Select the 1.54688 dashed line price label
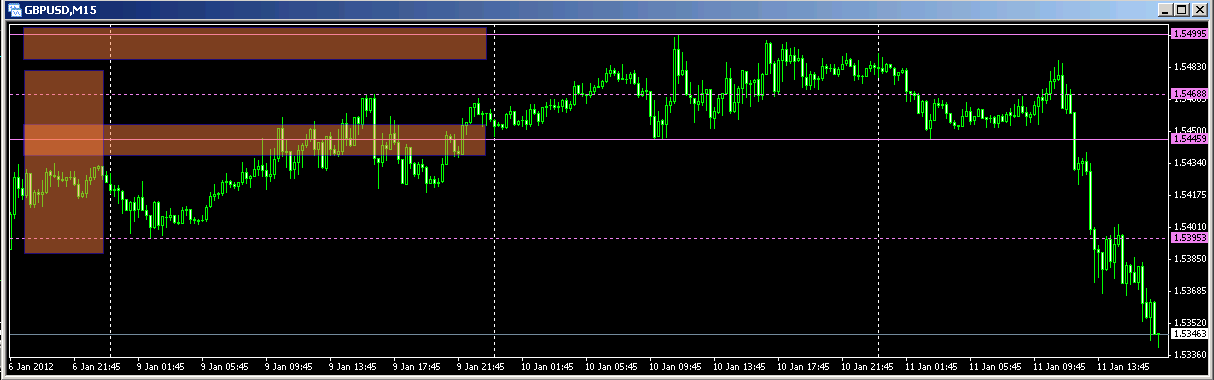 [x=1189, y=94]
